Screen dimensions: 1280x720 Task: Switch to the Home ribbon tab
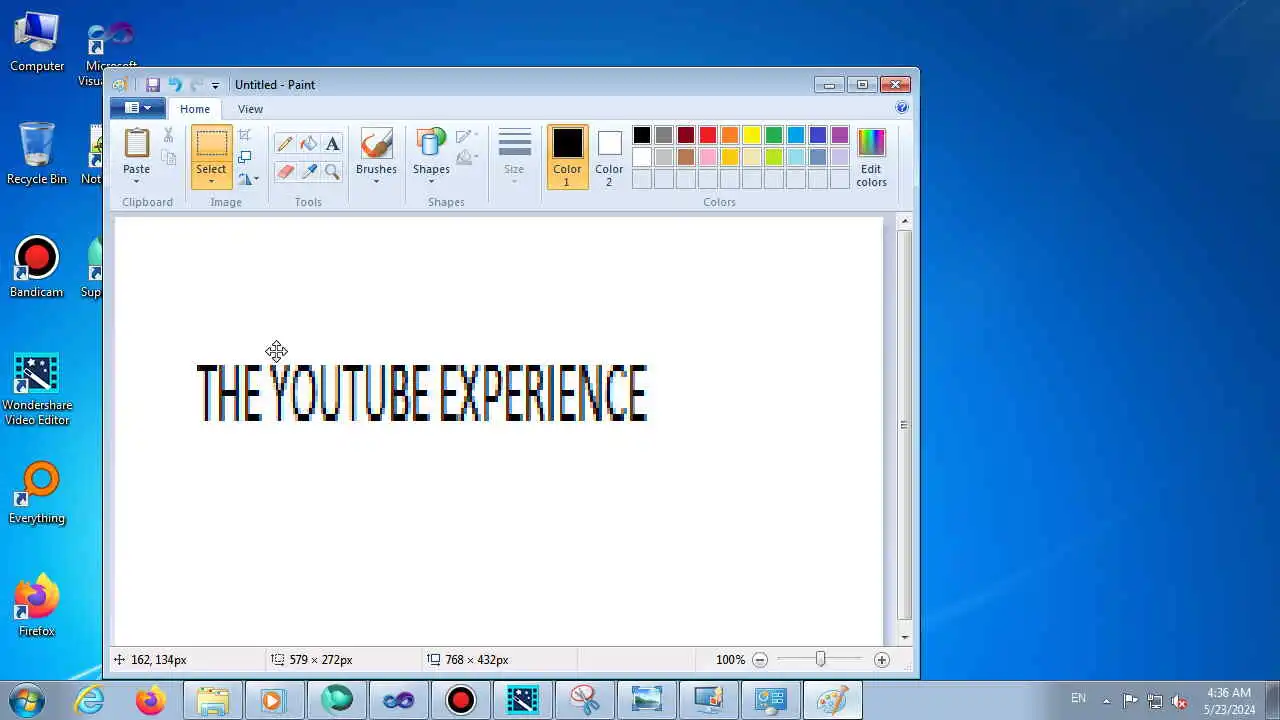pos(195,109)
